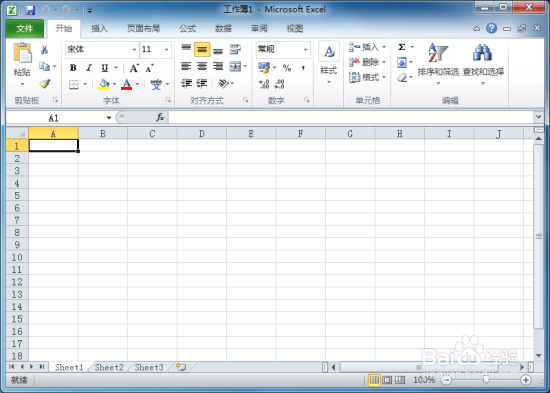Select column D header
The height and width of the screenshot is (393, 550).
(x=202, y=133)
